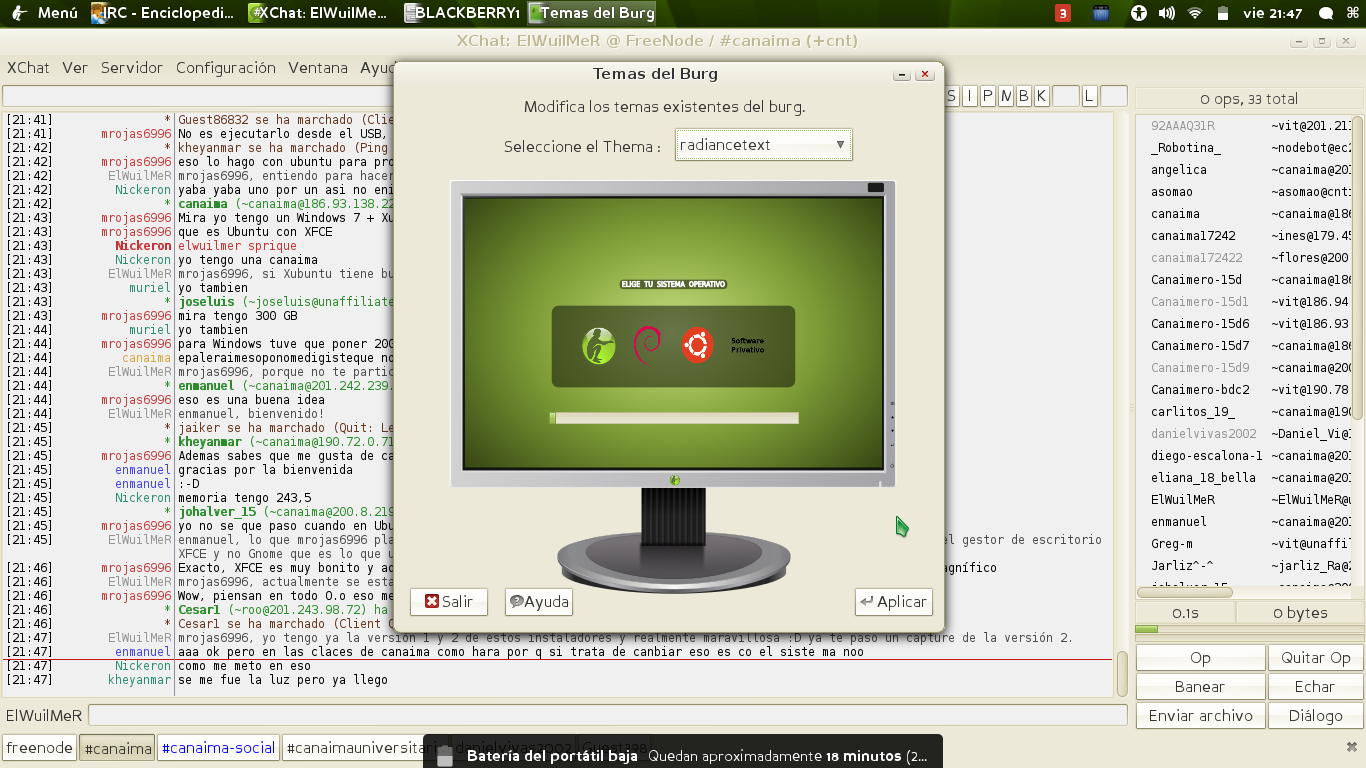
Task: Open the accessibility menu icon
Action: (x=1138, y=13)
